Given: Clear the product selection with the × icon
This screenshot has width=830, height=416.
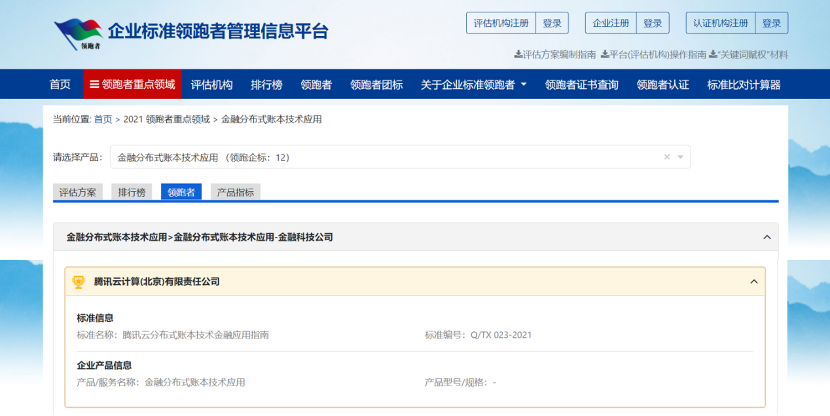Looking at the screenshot, I should [667, 157].
